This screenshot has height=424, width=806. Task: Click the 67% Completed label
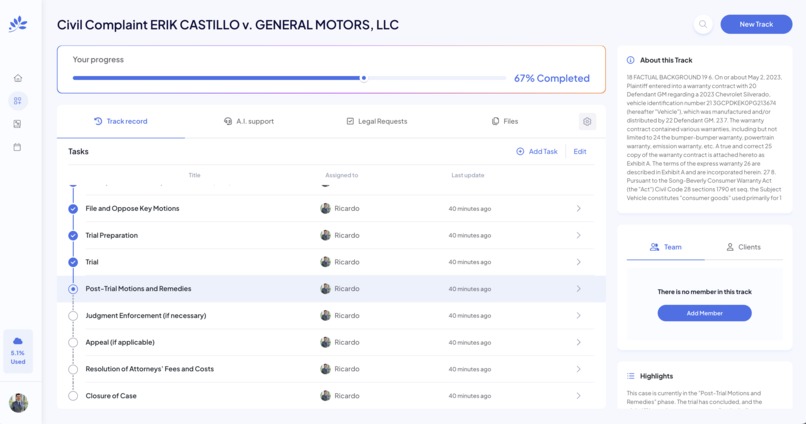[552, 78]
